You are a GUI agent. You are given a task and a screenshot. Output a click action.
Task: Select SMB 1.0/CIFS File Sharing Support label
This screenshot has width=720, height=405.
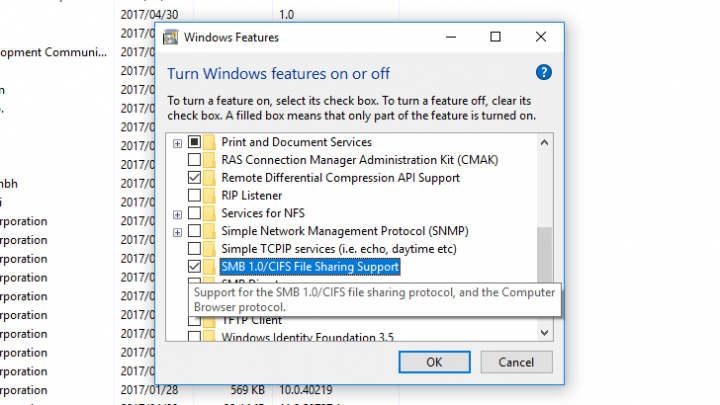(310, 267)
